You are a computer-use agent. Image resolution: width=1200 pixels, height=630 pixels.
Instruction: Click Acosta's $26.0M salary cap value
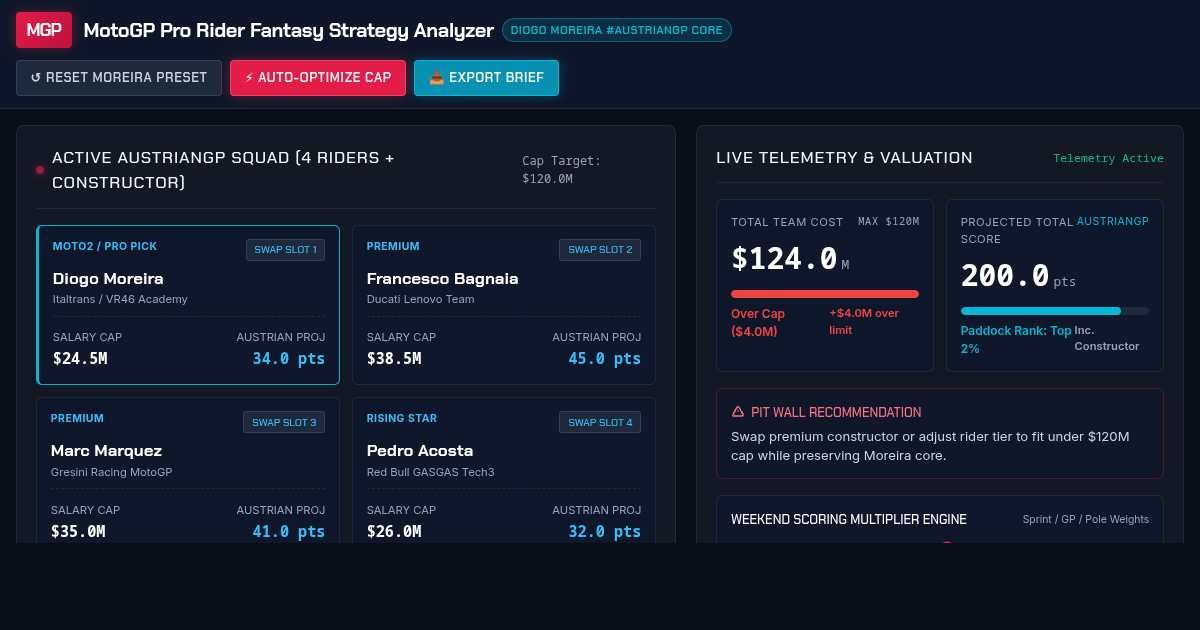click(x=394, y=531)
